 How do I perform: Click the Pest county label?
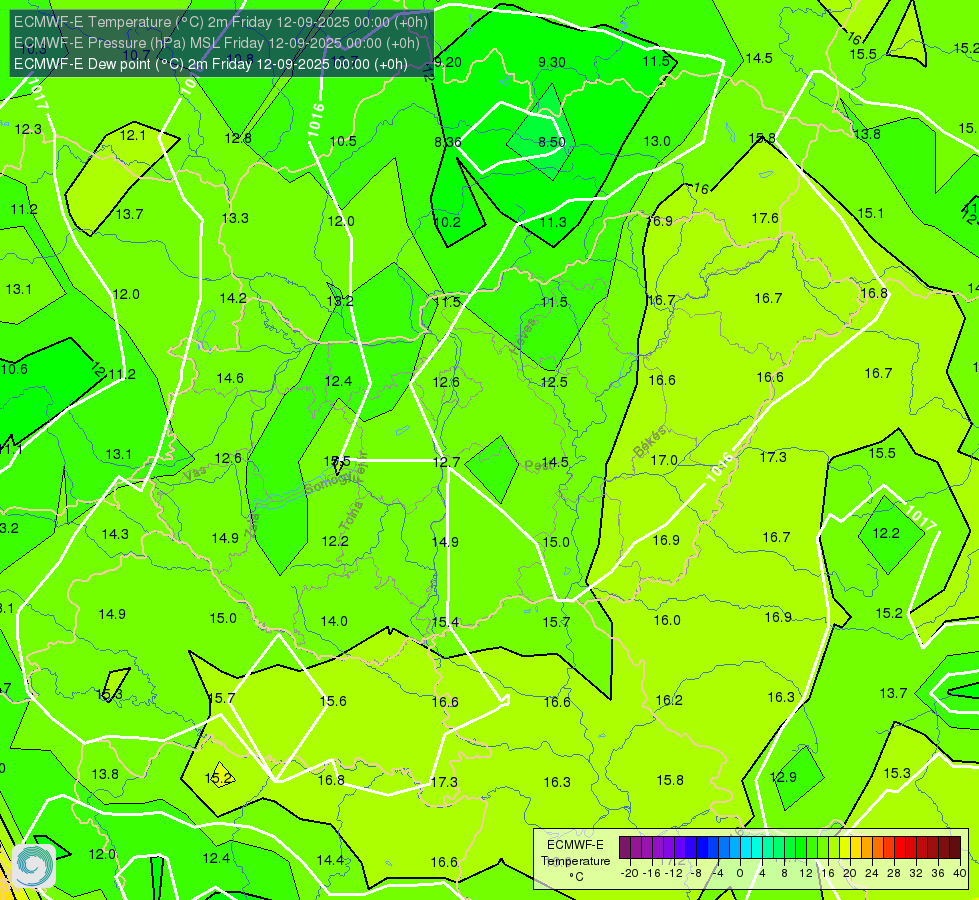click(539, 466)
